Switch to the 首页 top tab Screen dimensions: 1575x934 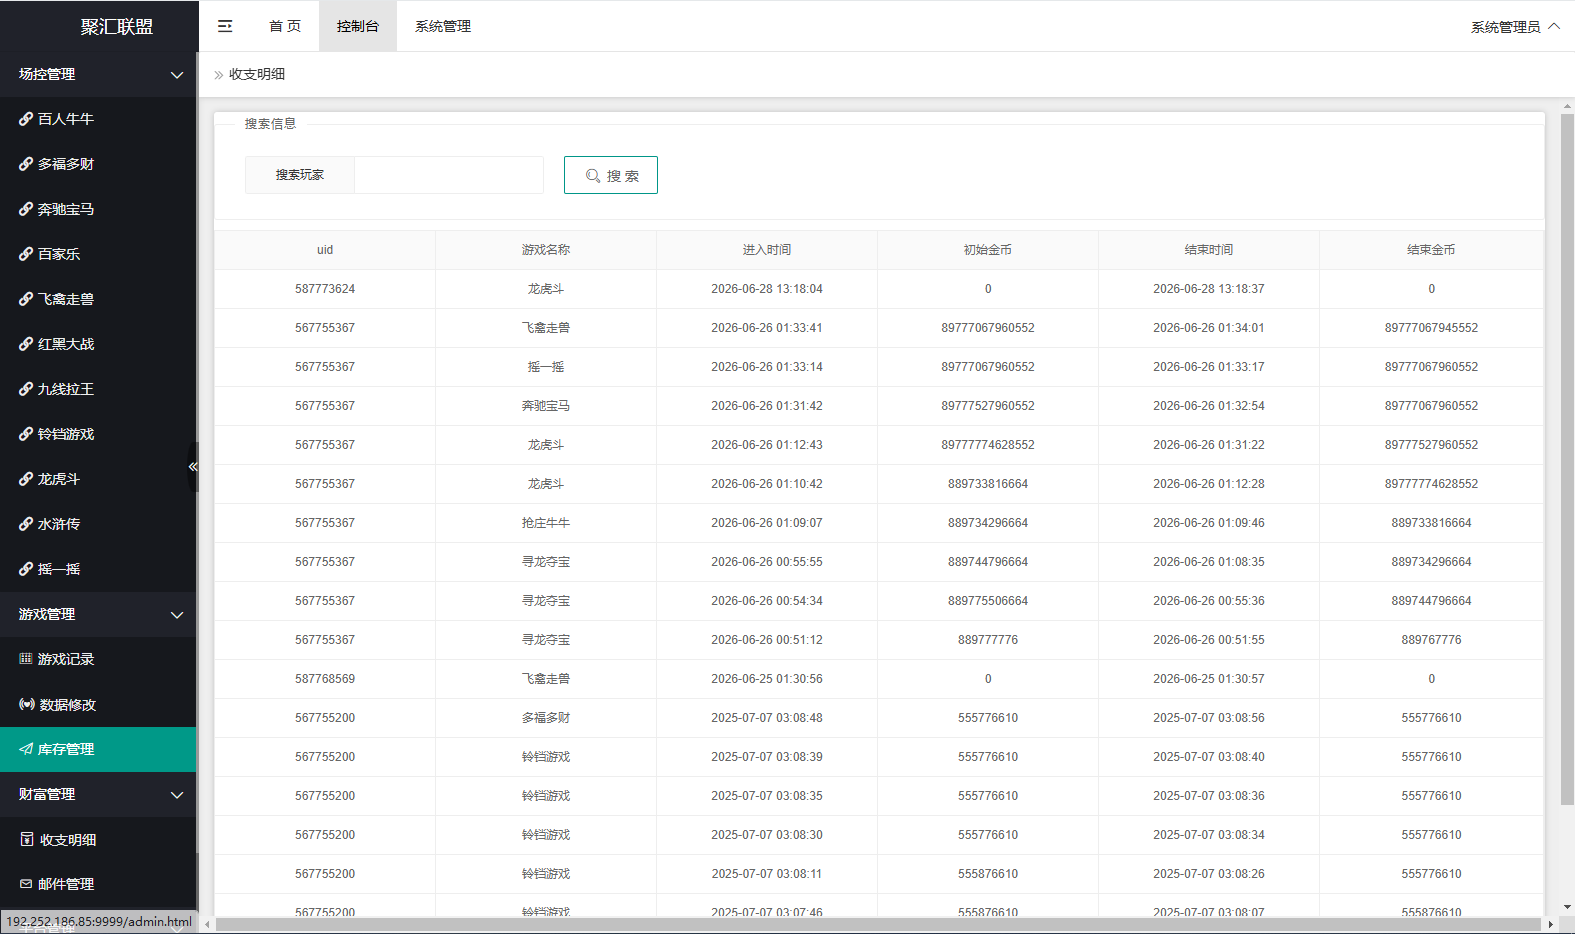click(285, 26)
